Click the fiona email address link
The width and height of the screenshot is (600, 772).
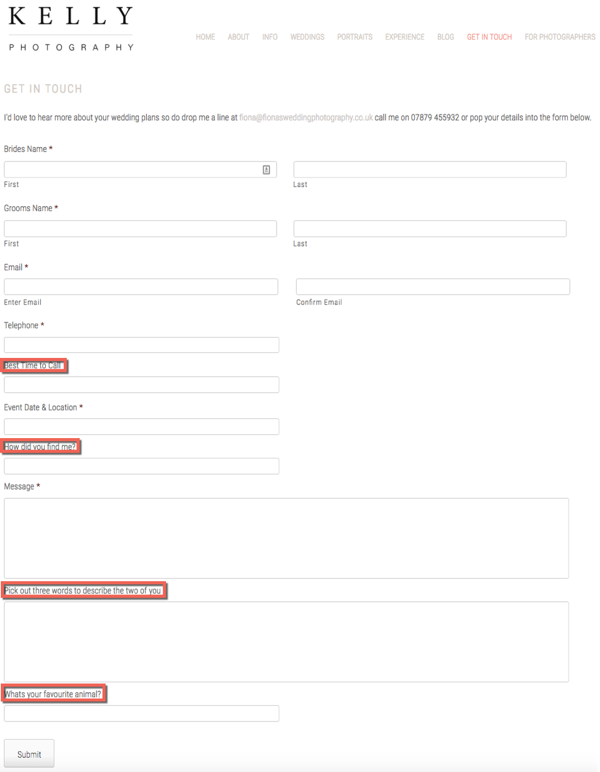(306, 118)
